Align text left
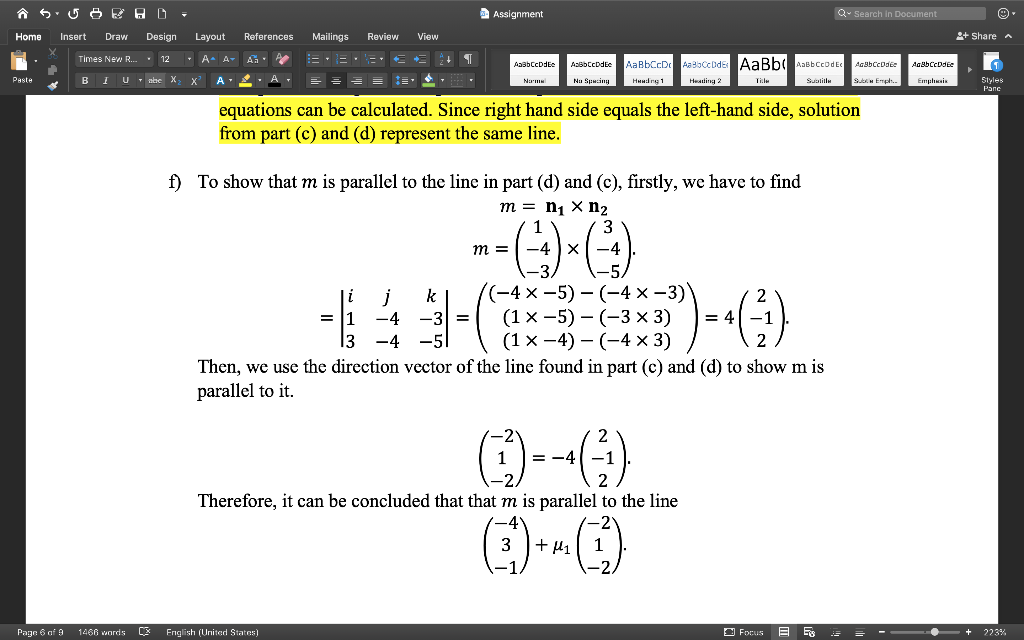 tap(315, 80)
